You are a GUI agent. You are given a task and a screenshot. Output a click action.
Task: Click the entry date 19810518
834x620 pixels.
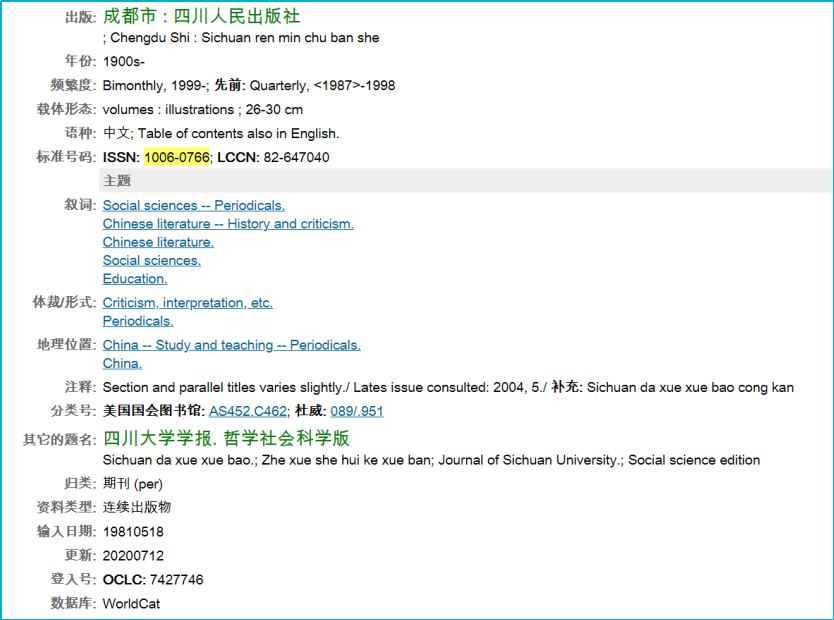click(x=133, y=532)
